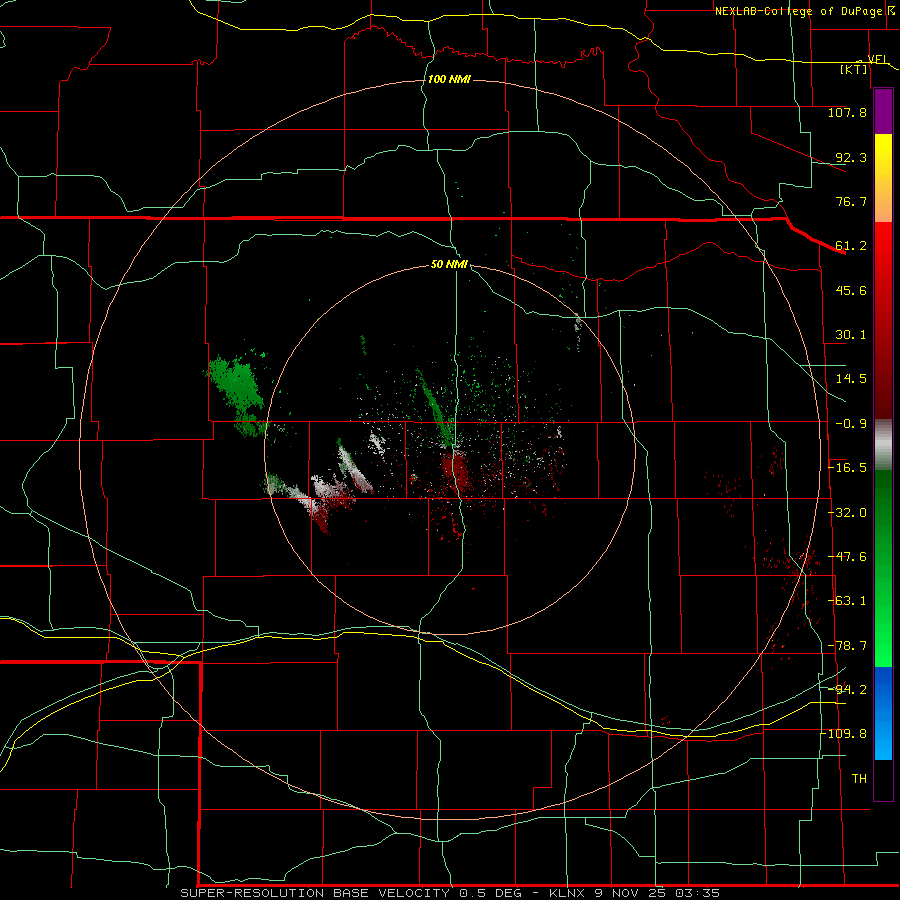Select the -0.9 scale value

click(851, 424)
